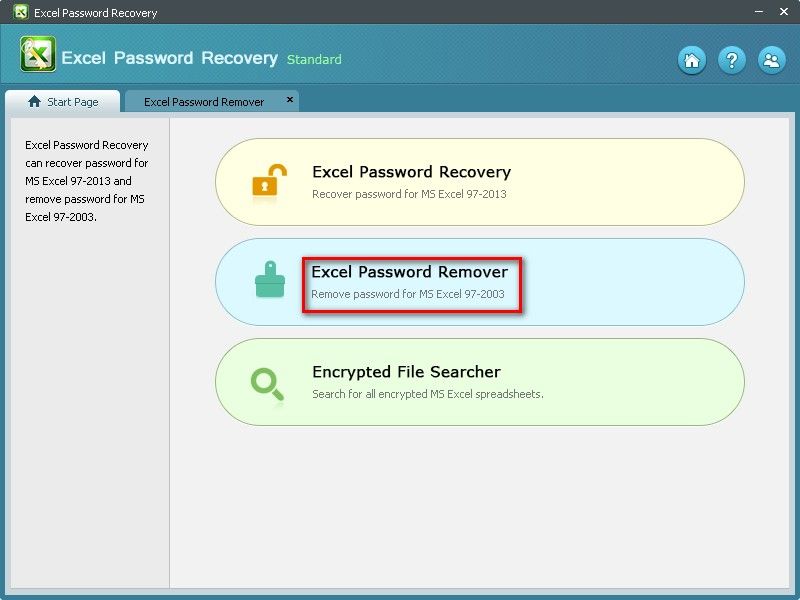800x600 pixels.
Task: Click the users icon in header
Action: point(771,60)
